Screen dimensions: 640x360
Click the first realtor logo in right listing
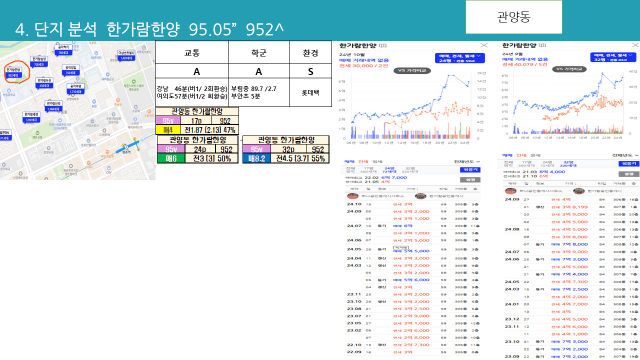[x=511, y=191]
